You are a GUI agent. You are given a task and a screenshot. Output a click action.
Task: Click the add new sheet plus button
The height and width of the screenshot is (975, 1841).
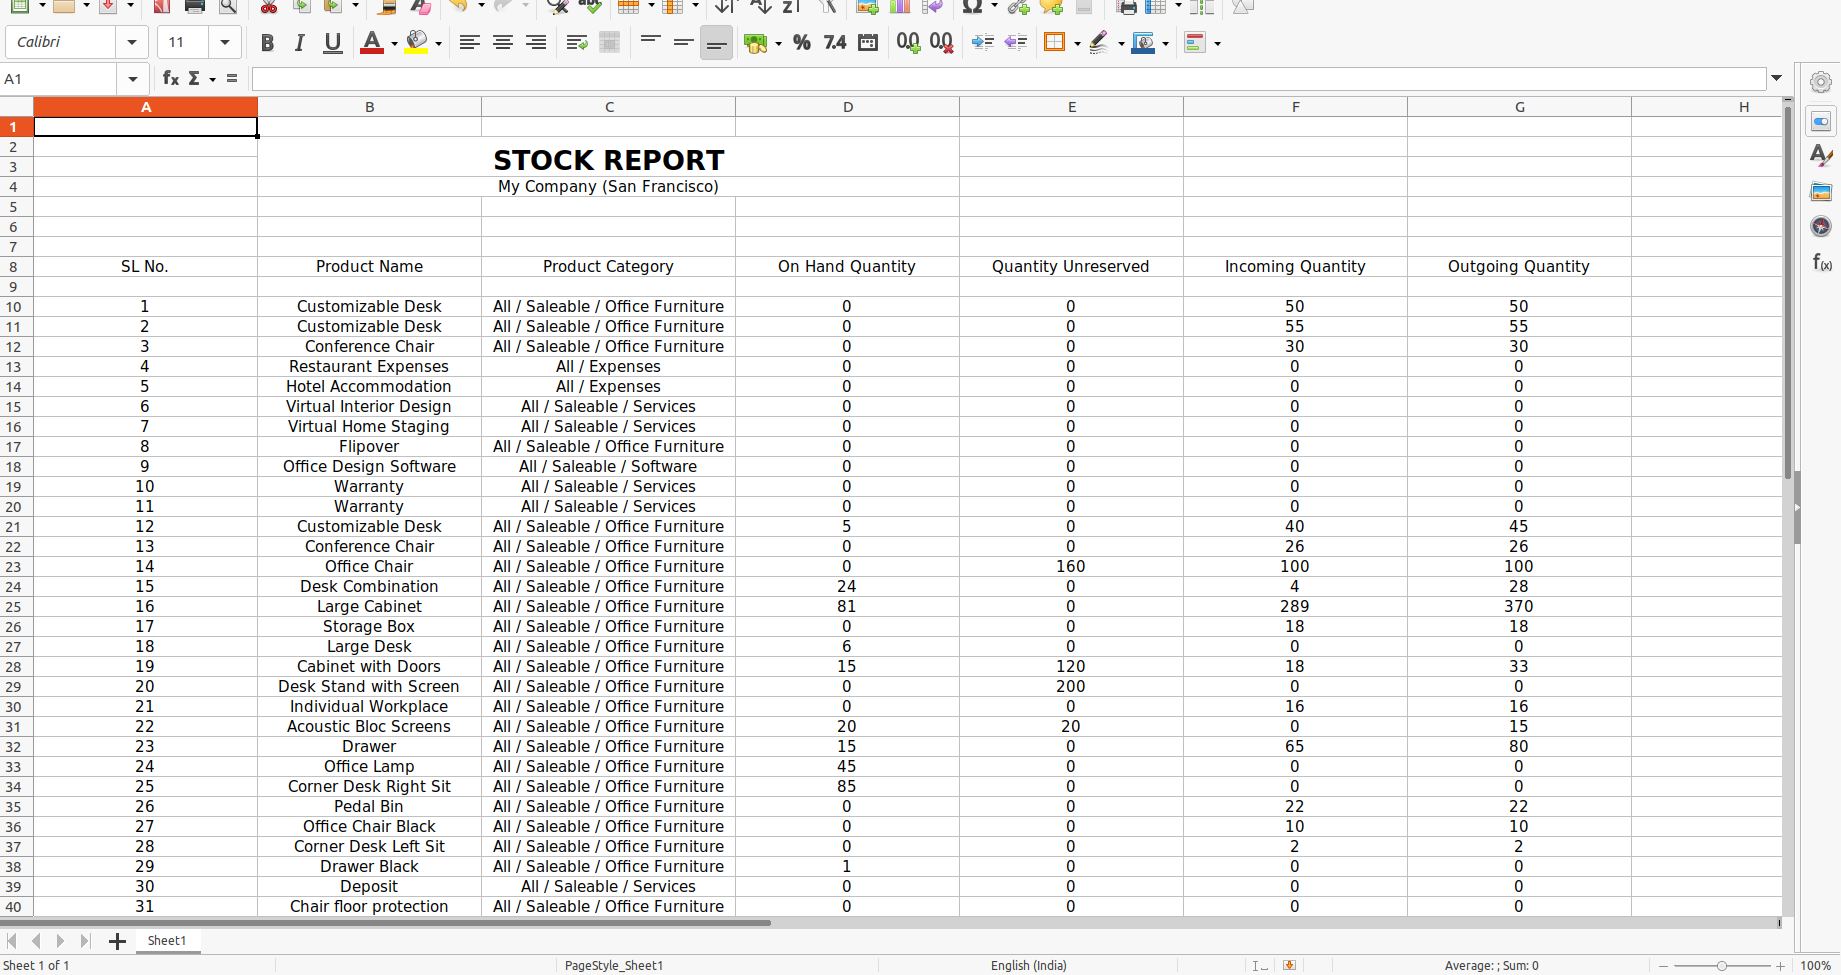coord(117,941)
